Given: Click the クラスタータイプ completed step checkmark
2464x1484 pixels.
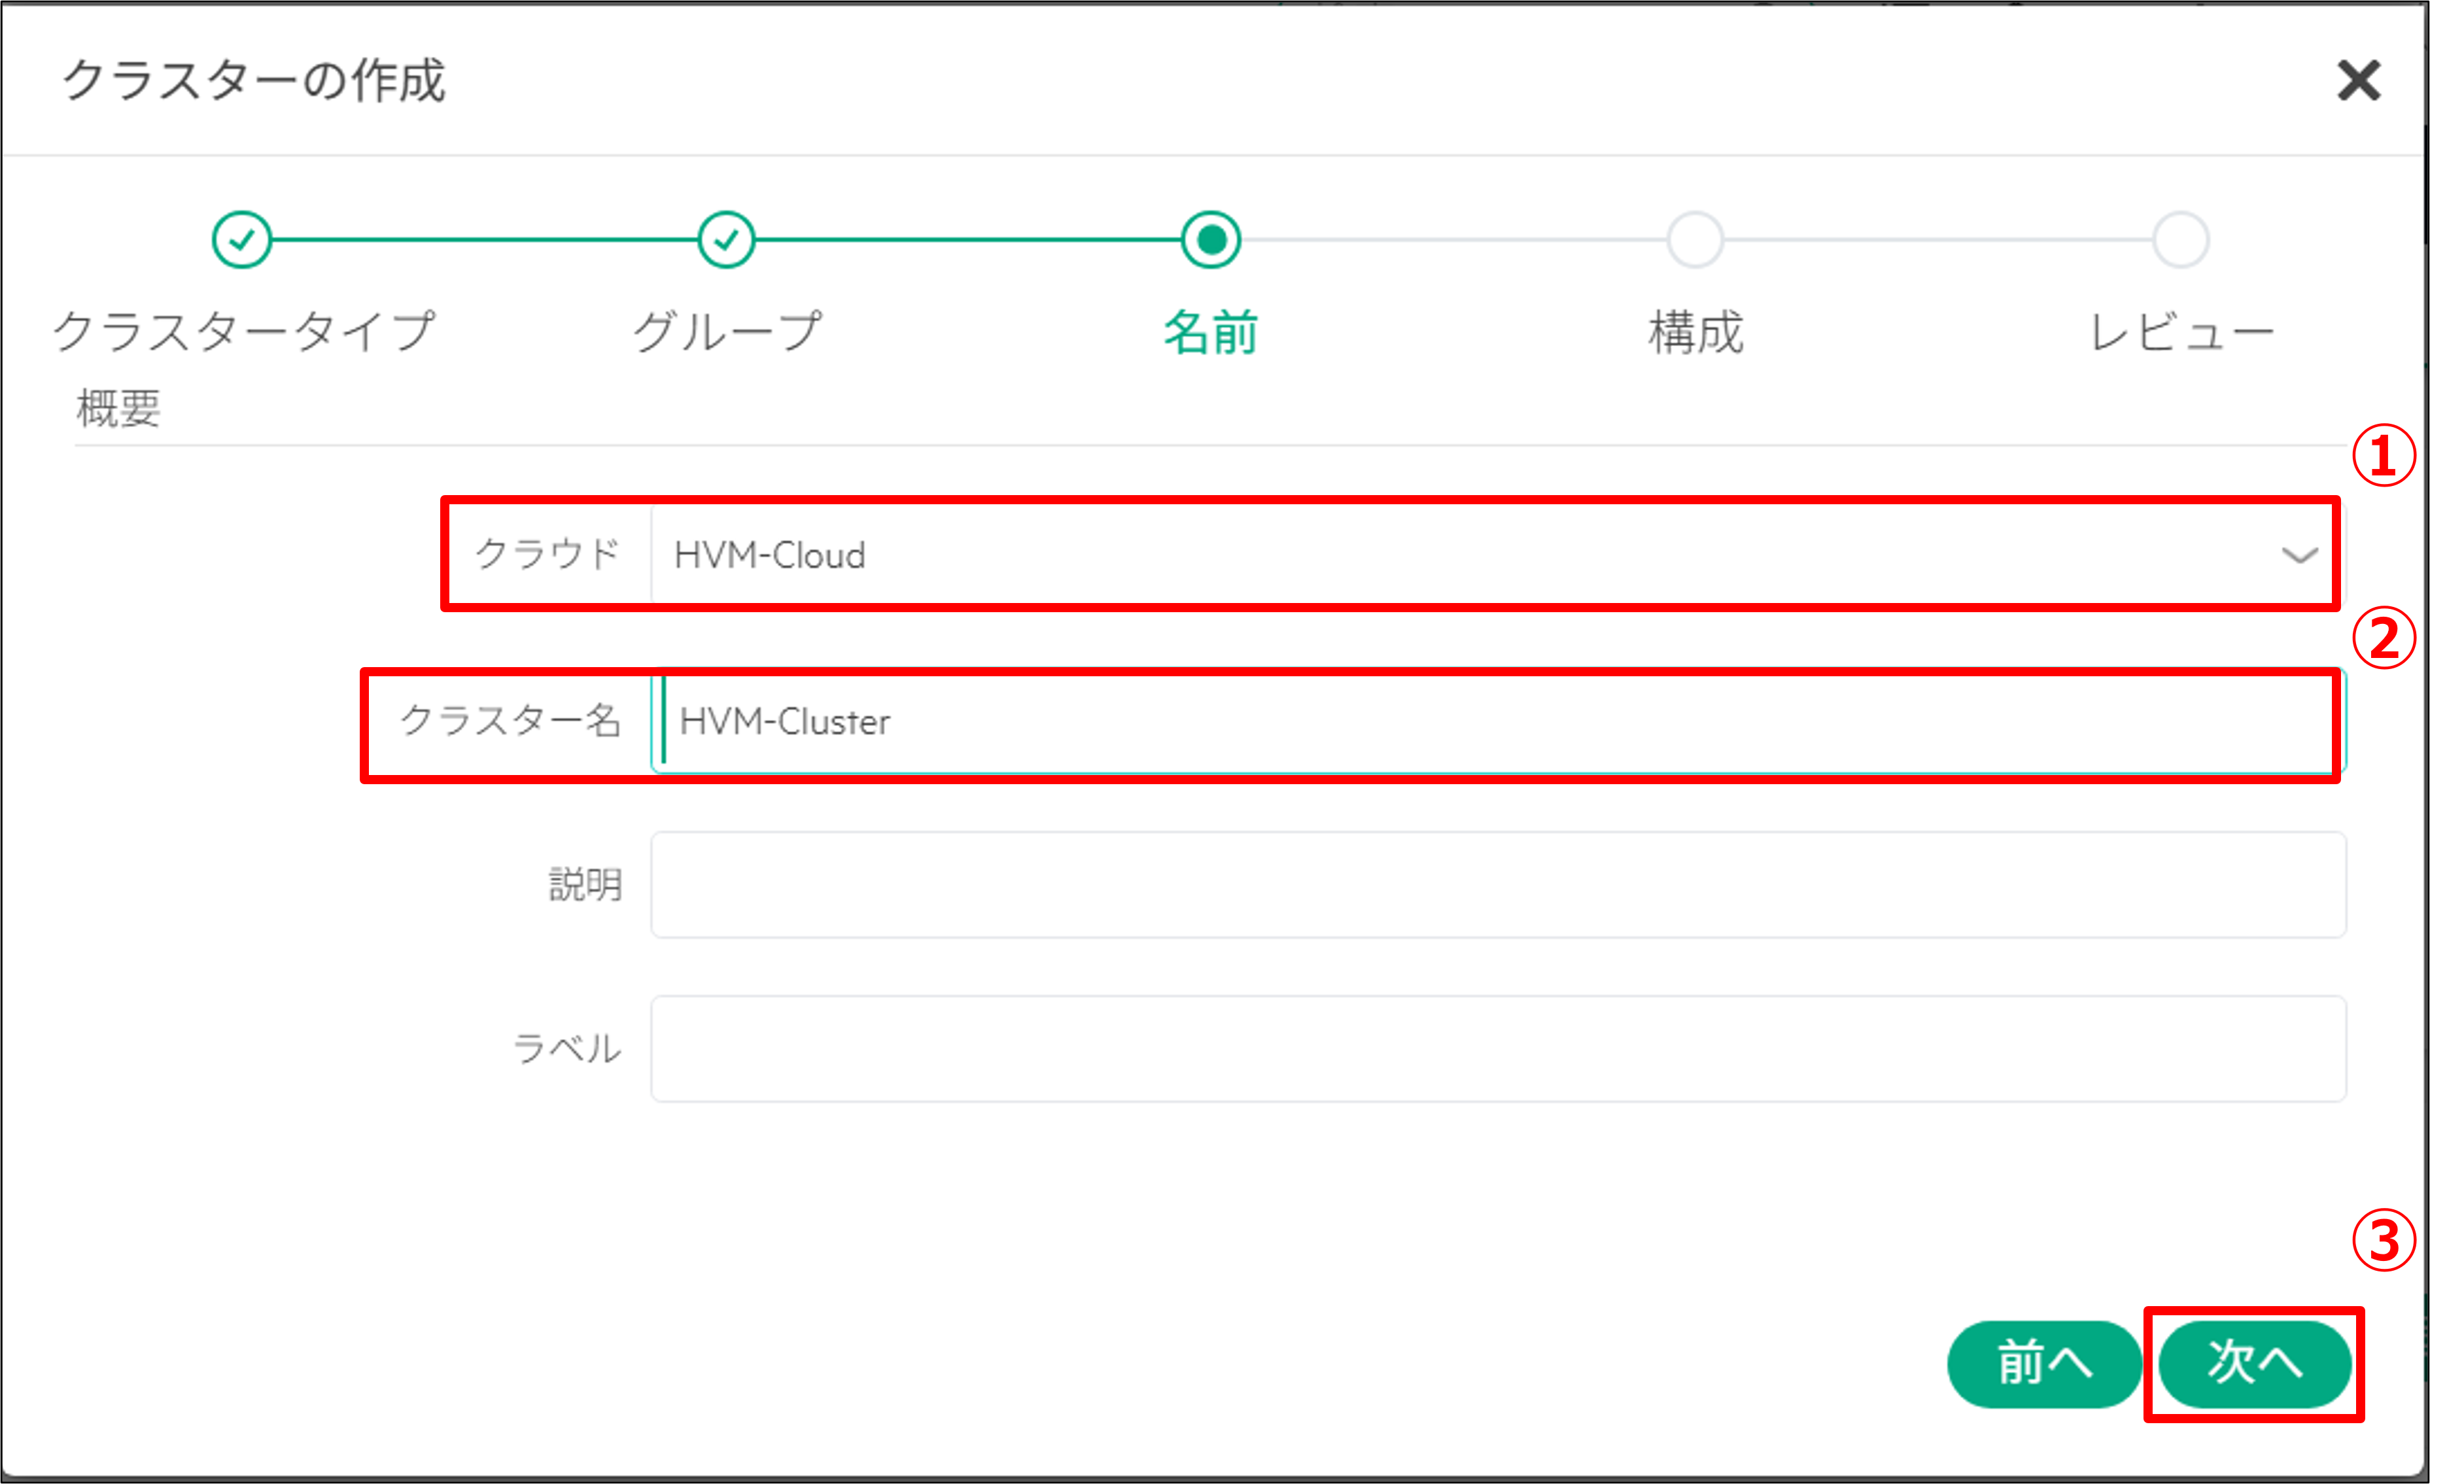Looking at the screenshot, I should click(x=242, y=240).
